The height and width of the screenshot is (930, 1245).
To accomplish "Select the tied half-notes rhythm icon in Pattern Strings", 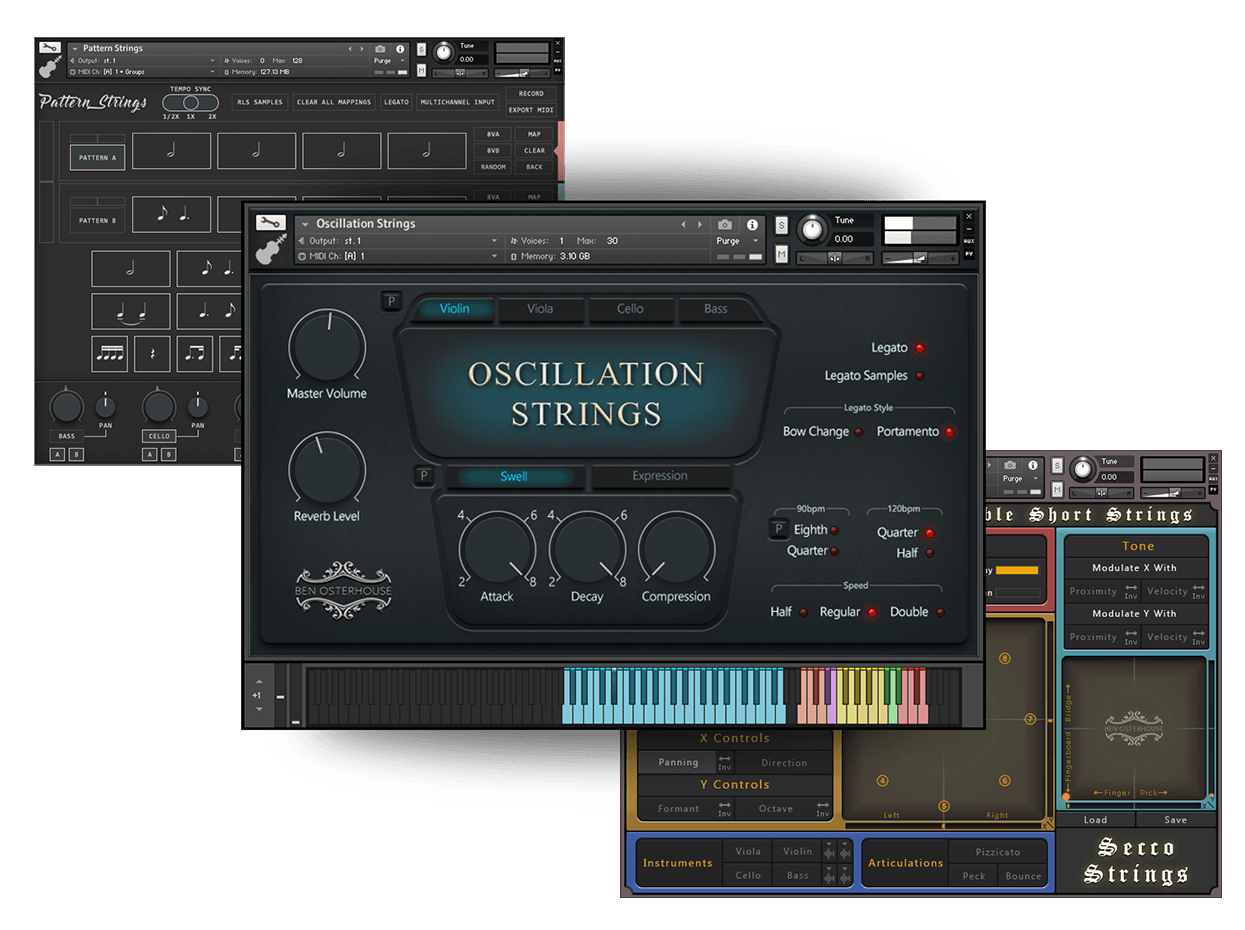I will (131, 311).
